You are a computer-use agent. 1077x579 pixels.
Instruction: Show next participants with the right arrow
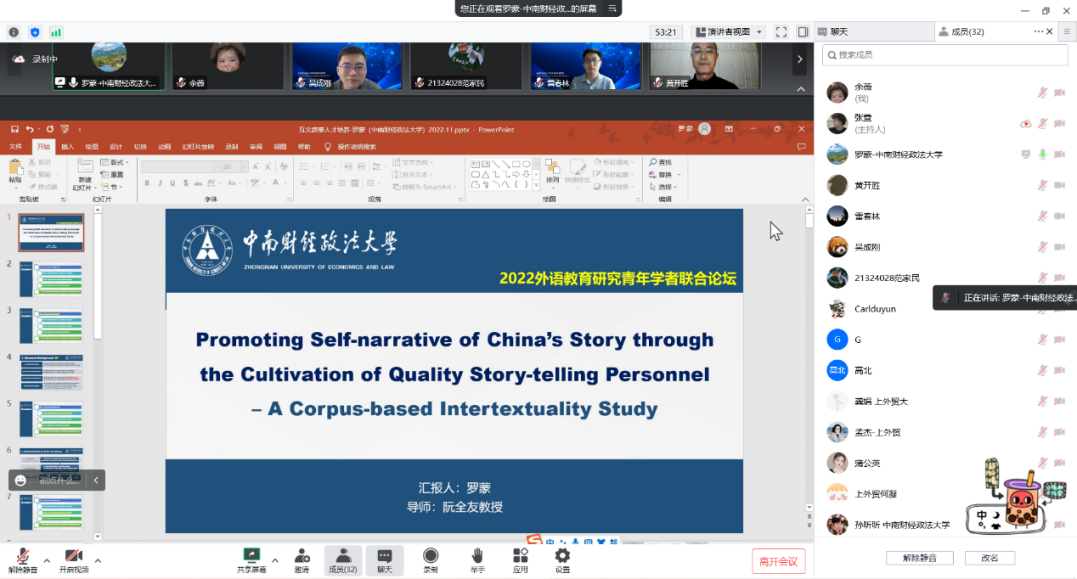800,59
